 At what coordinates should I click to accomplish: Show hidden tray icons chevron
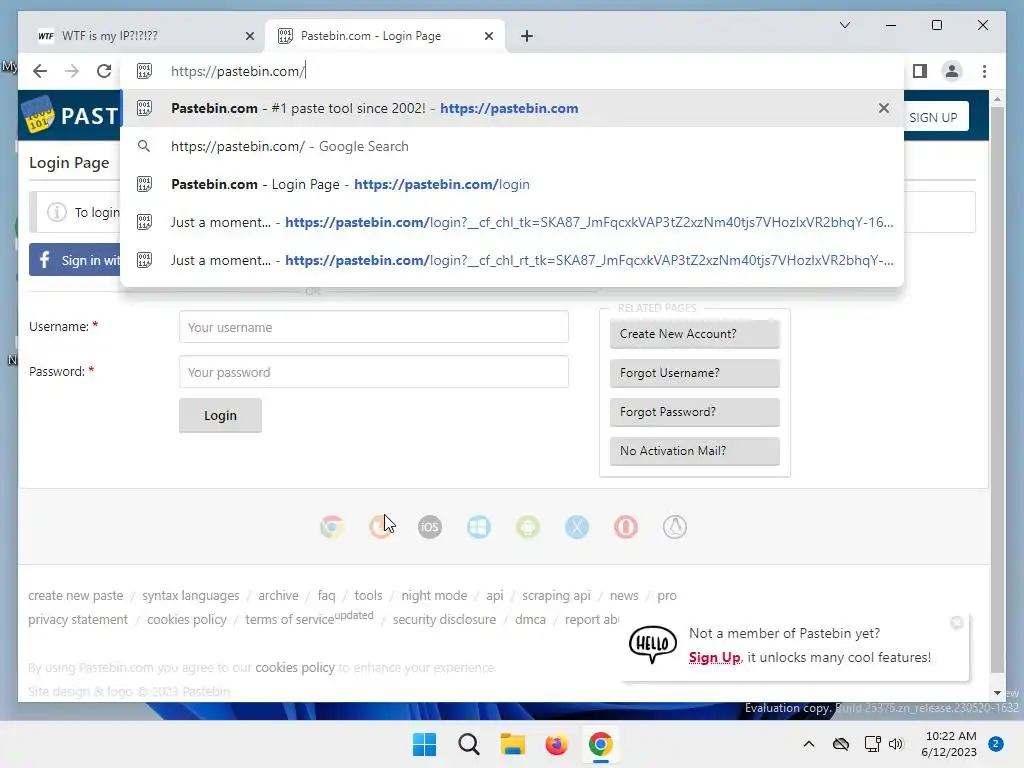pos(808,744)
